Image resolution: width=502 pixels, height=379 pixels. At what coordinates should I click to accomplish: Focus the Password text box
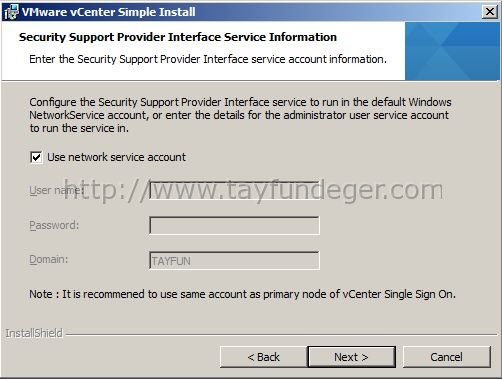coord(234,225)
